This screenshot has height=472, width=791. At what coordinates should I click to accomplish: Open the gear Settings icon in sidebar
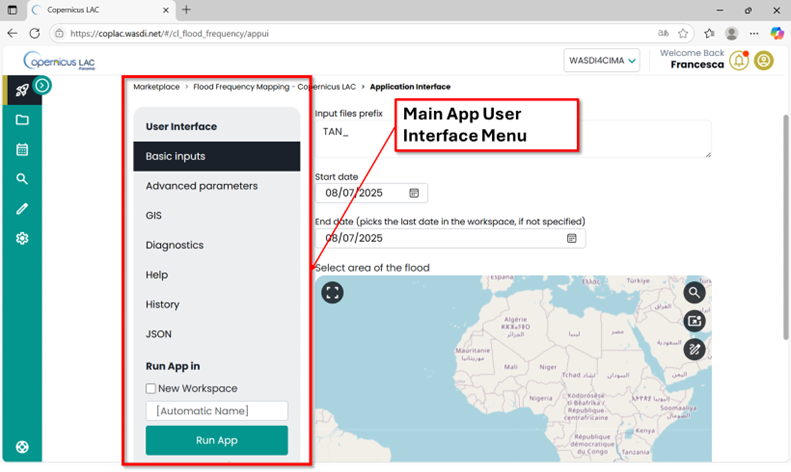22,238
